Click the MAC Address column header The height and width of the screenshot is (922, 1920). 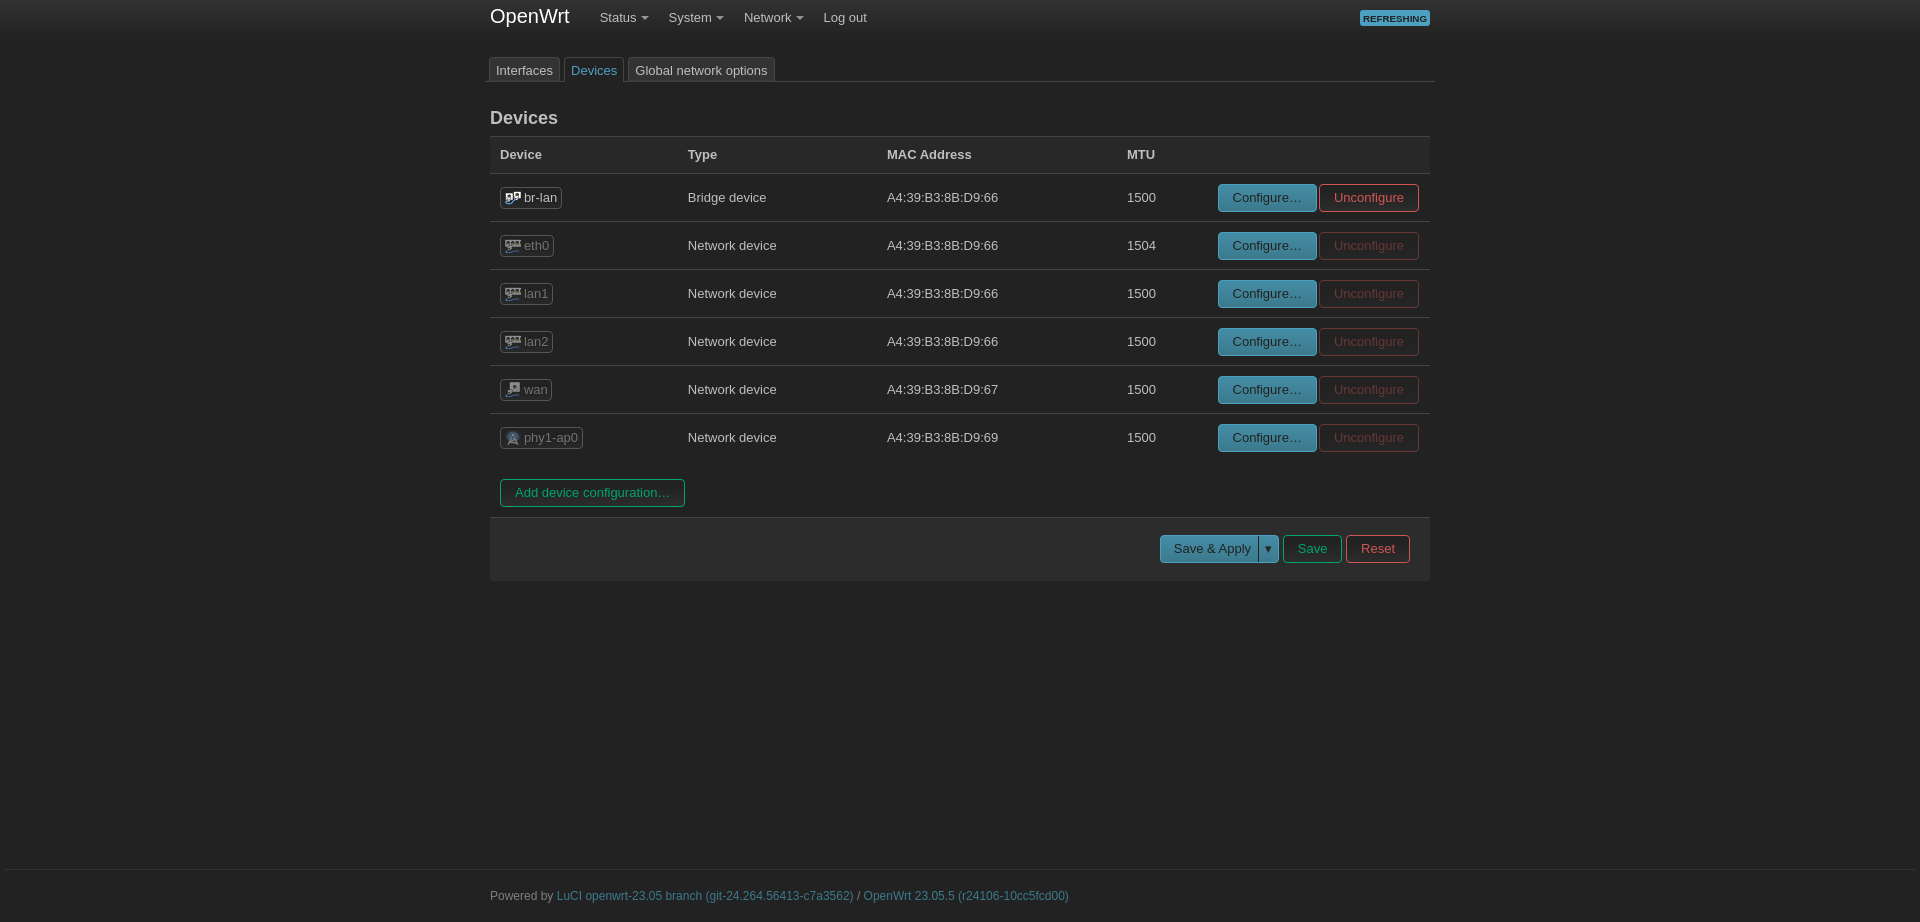[x=929, y=155]
